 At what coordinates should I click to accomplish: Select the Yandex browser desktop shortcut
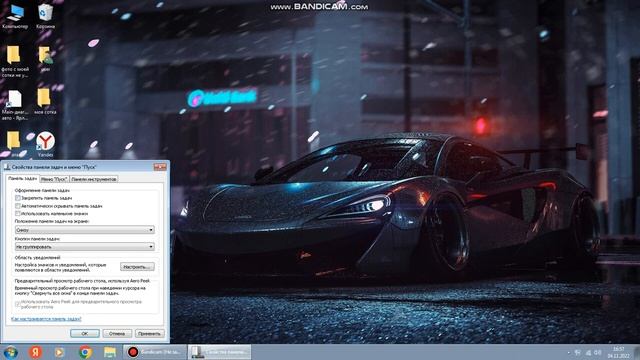click(45, 144)
